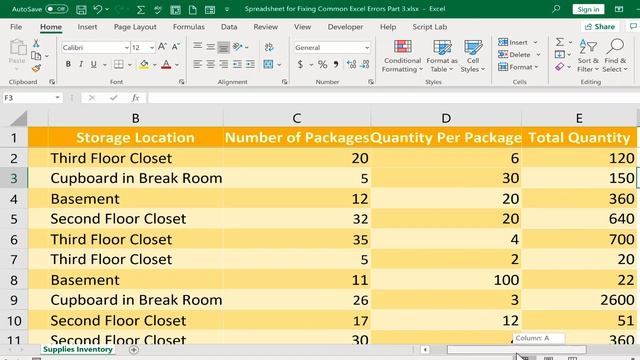Image resolution: width=640 pixels, height=360 pixels.
Task: Toggle Bold formatting
Action: 68,64
